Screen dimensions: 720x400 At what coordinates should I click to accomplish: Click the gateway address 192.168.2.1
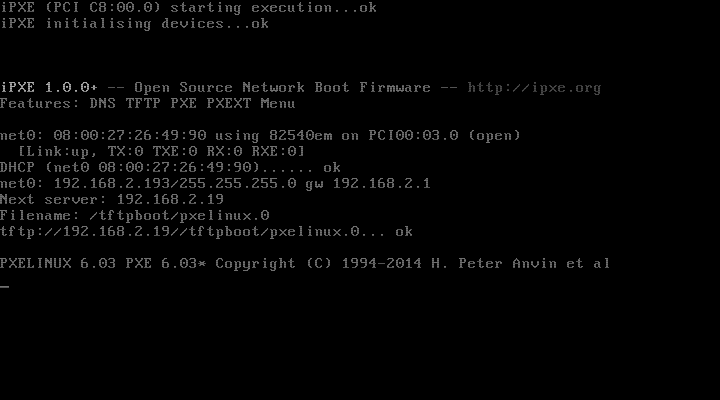[x=382, y=184]
